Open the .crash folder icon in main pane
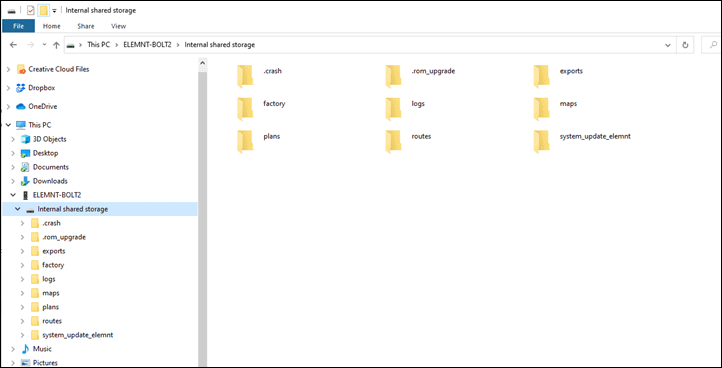 click(x=245, y=76)
